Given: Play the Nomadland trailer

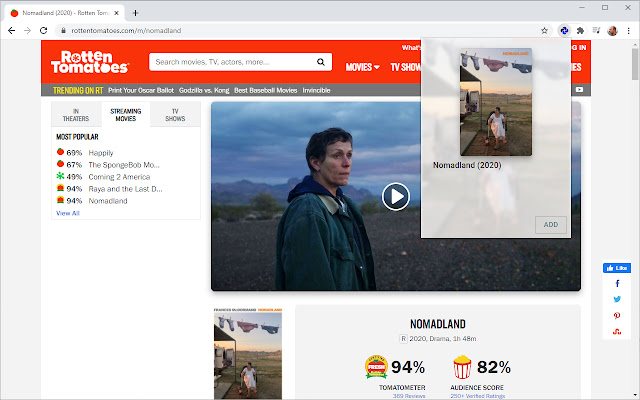Looking at the screenshot, I should pos(396,197).
